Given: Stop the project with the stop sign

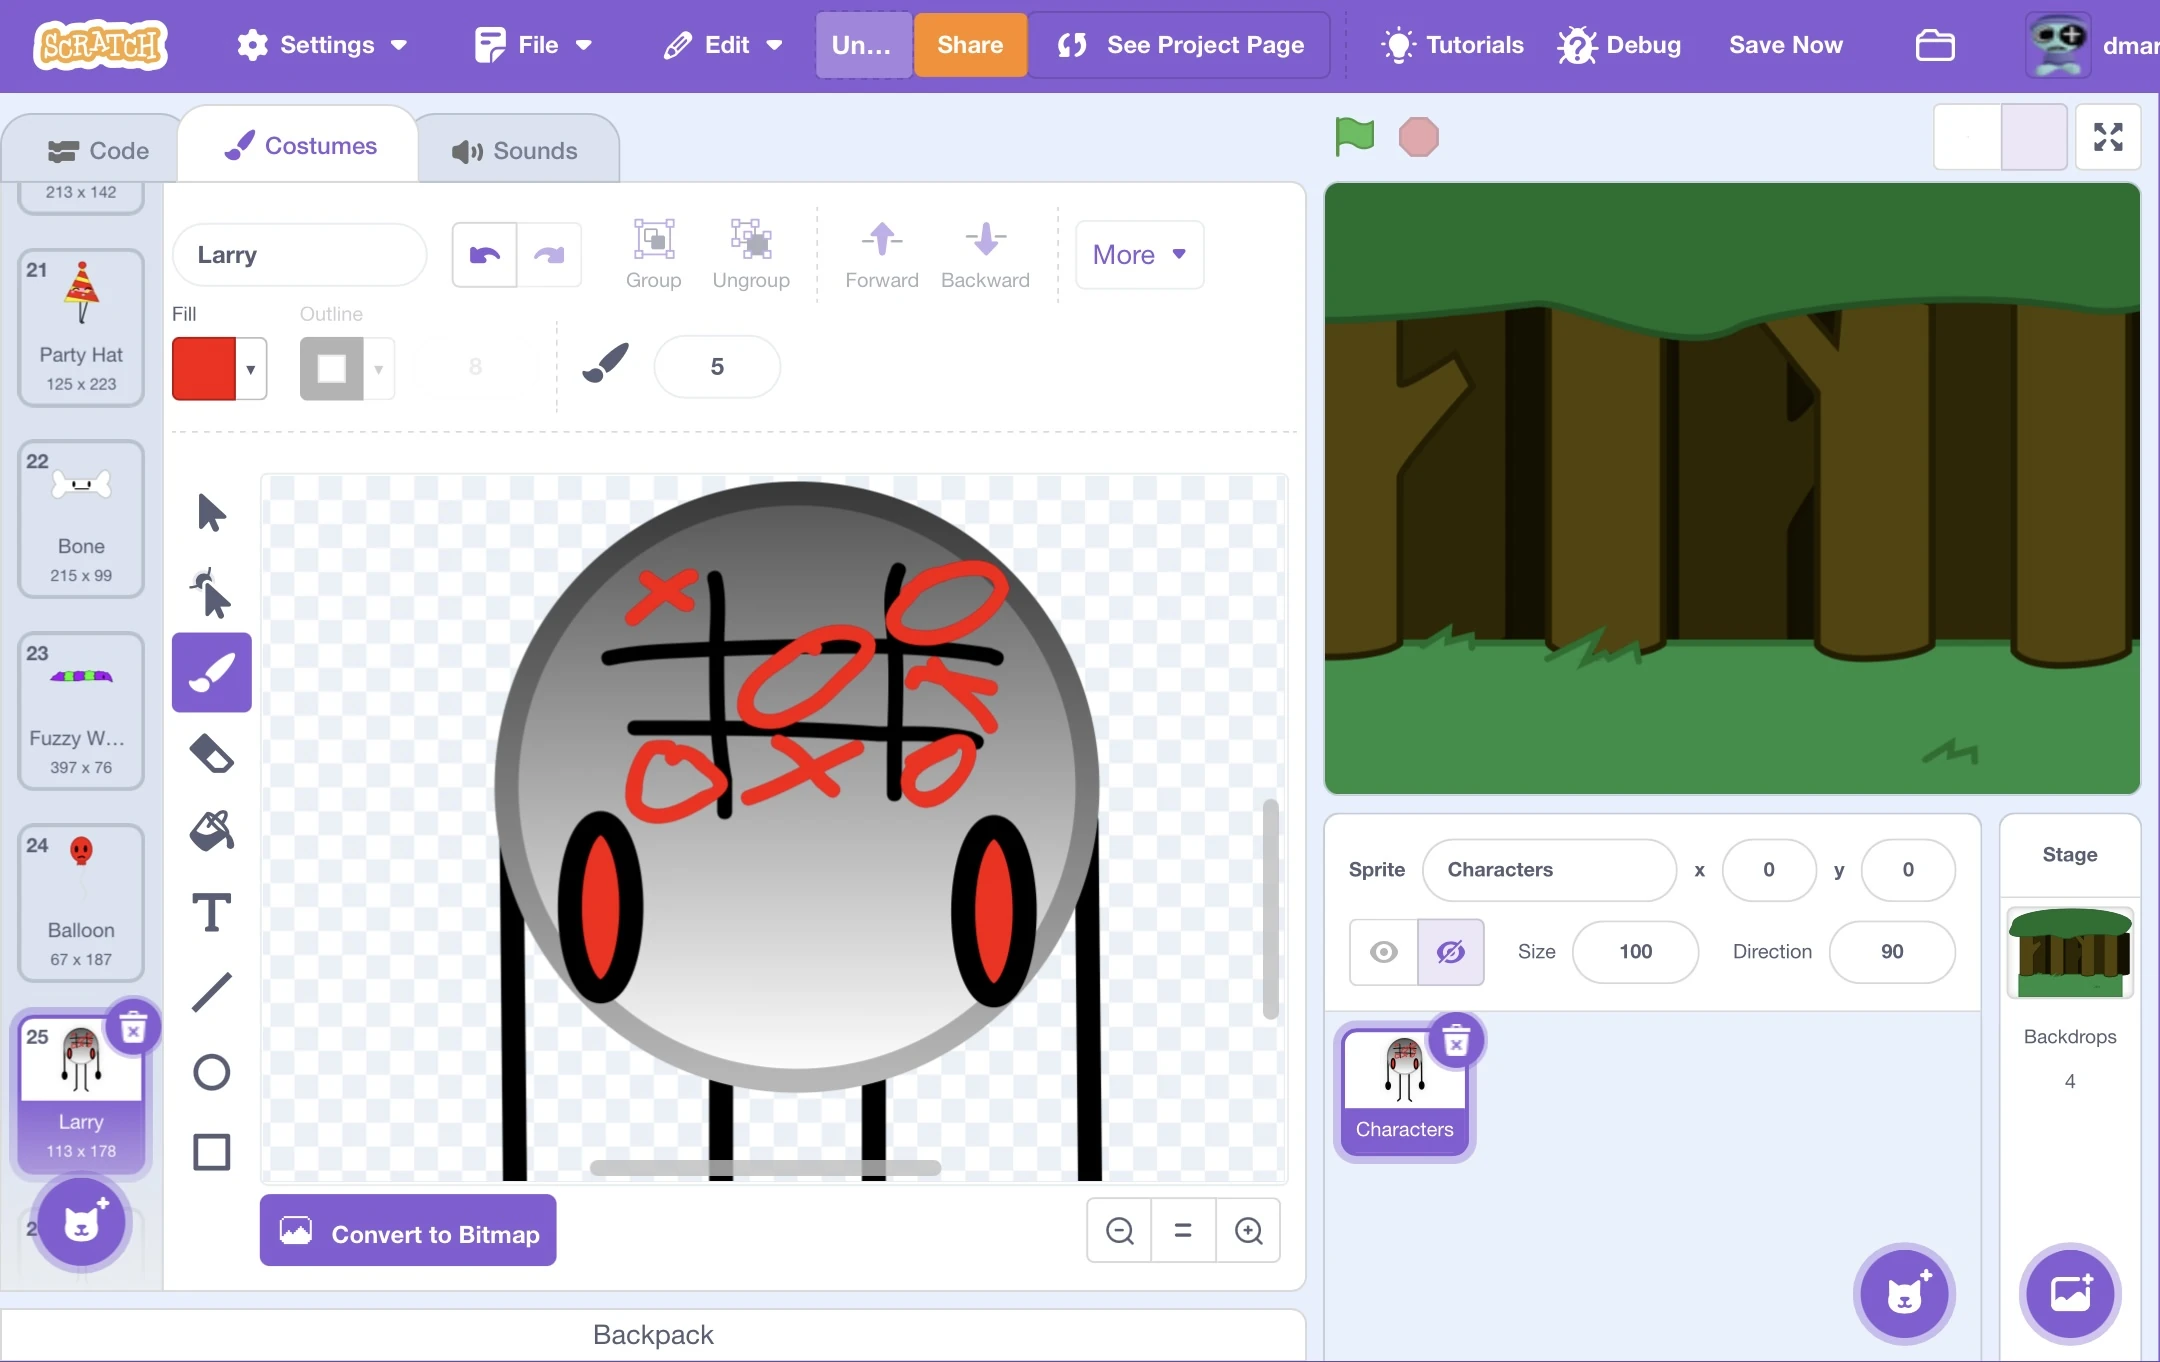Looking at the screenshot, I should [x=1419, y=137].
